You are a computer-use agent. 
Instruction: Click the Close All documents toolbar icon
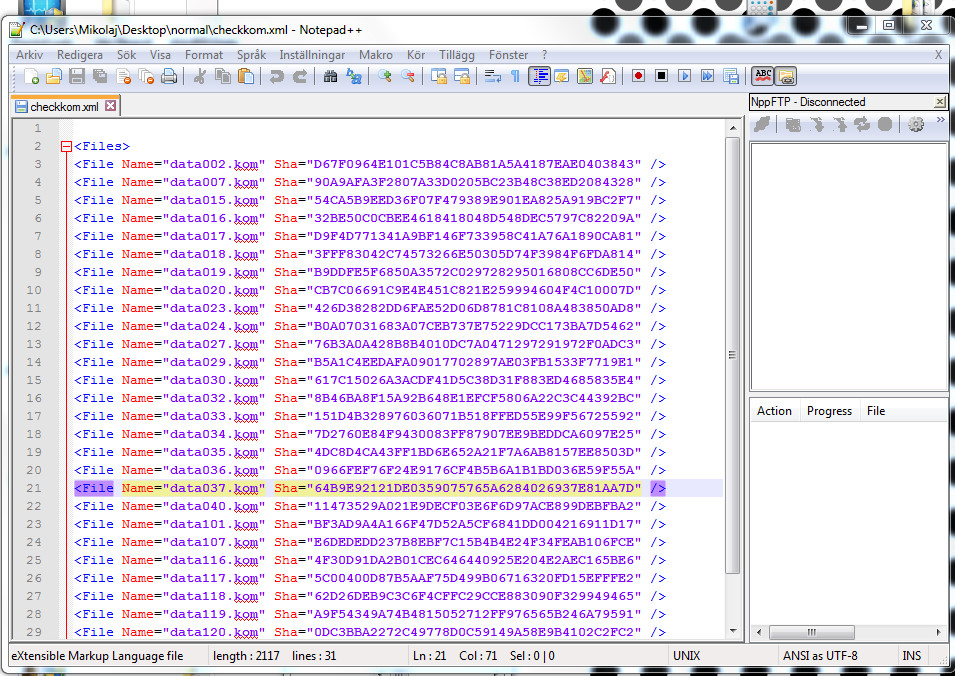(146, 76)
